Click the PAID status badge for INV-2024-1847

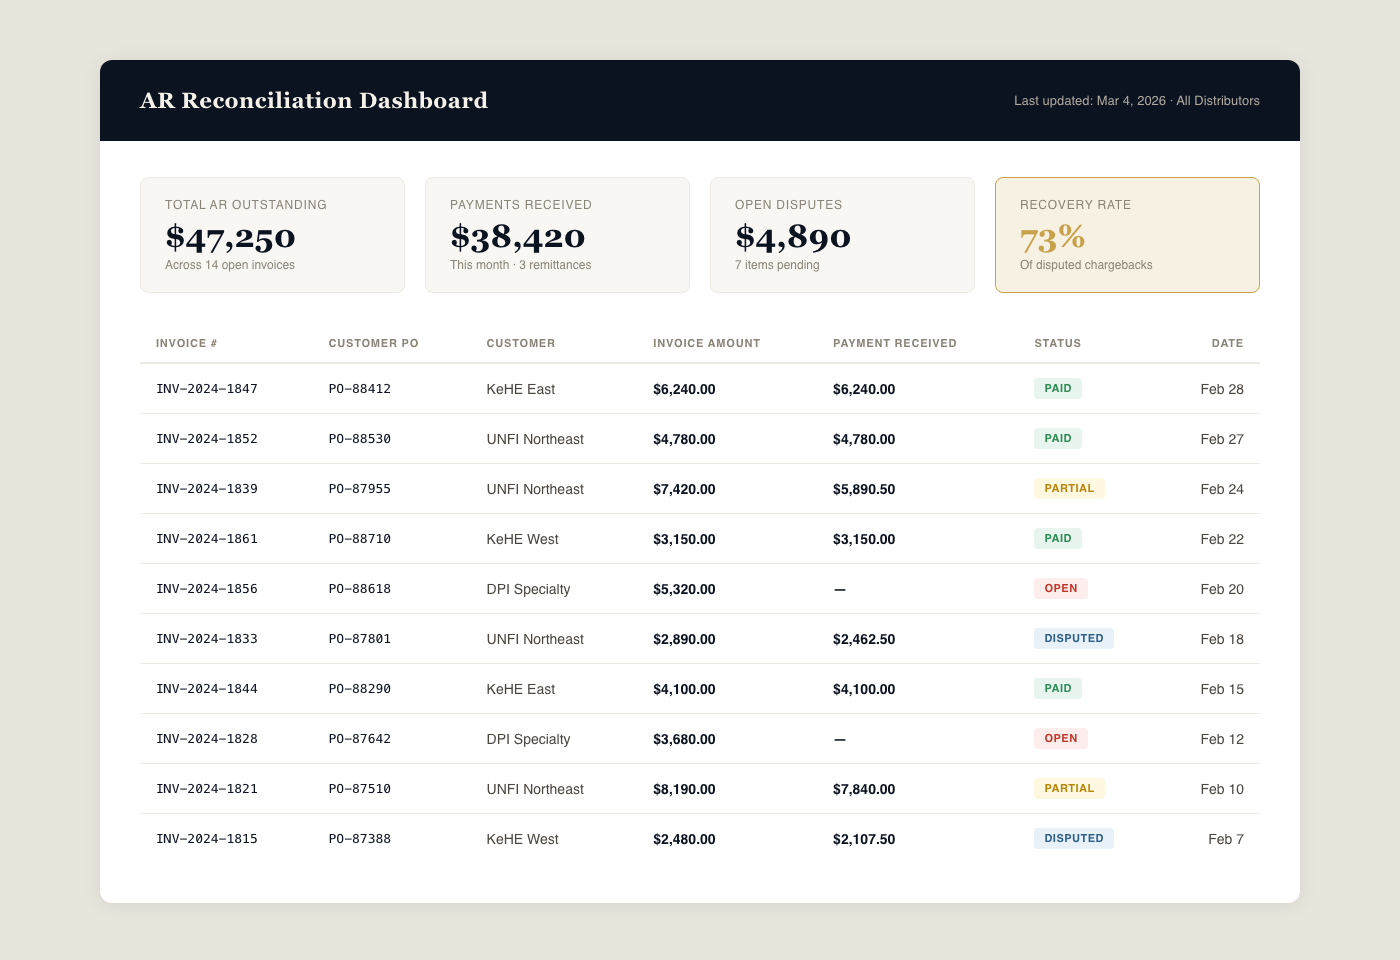coord(1057,388)
